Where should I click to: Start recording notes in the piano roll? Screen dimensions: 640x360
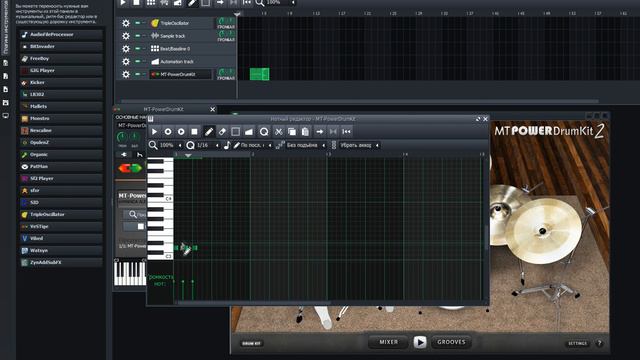168,132
